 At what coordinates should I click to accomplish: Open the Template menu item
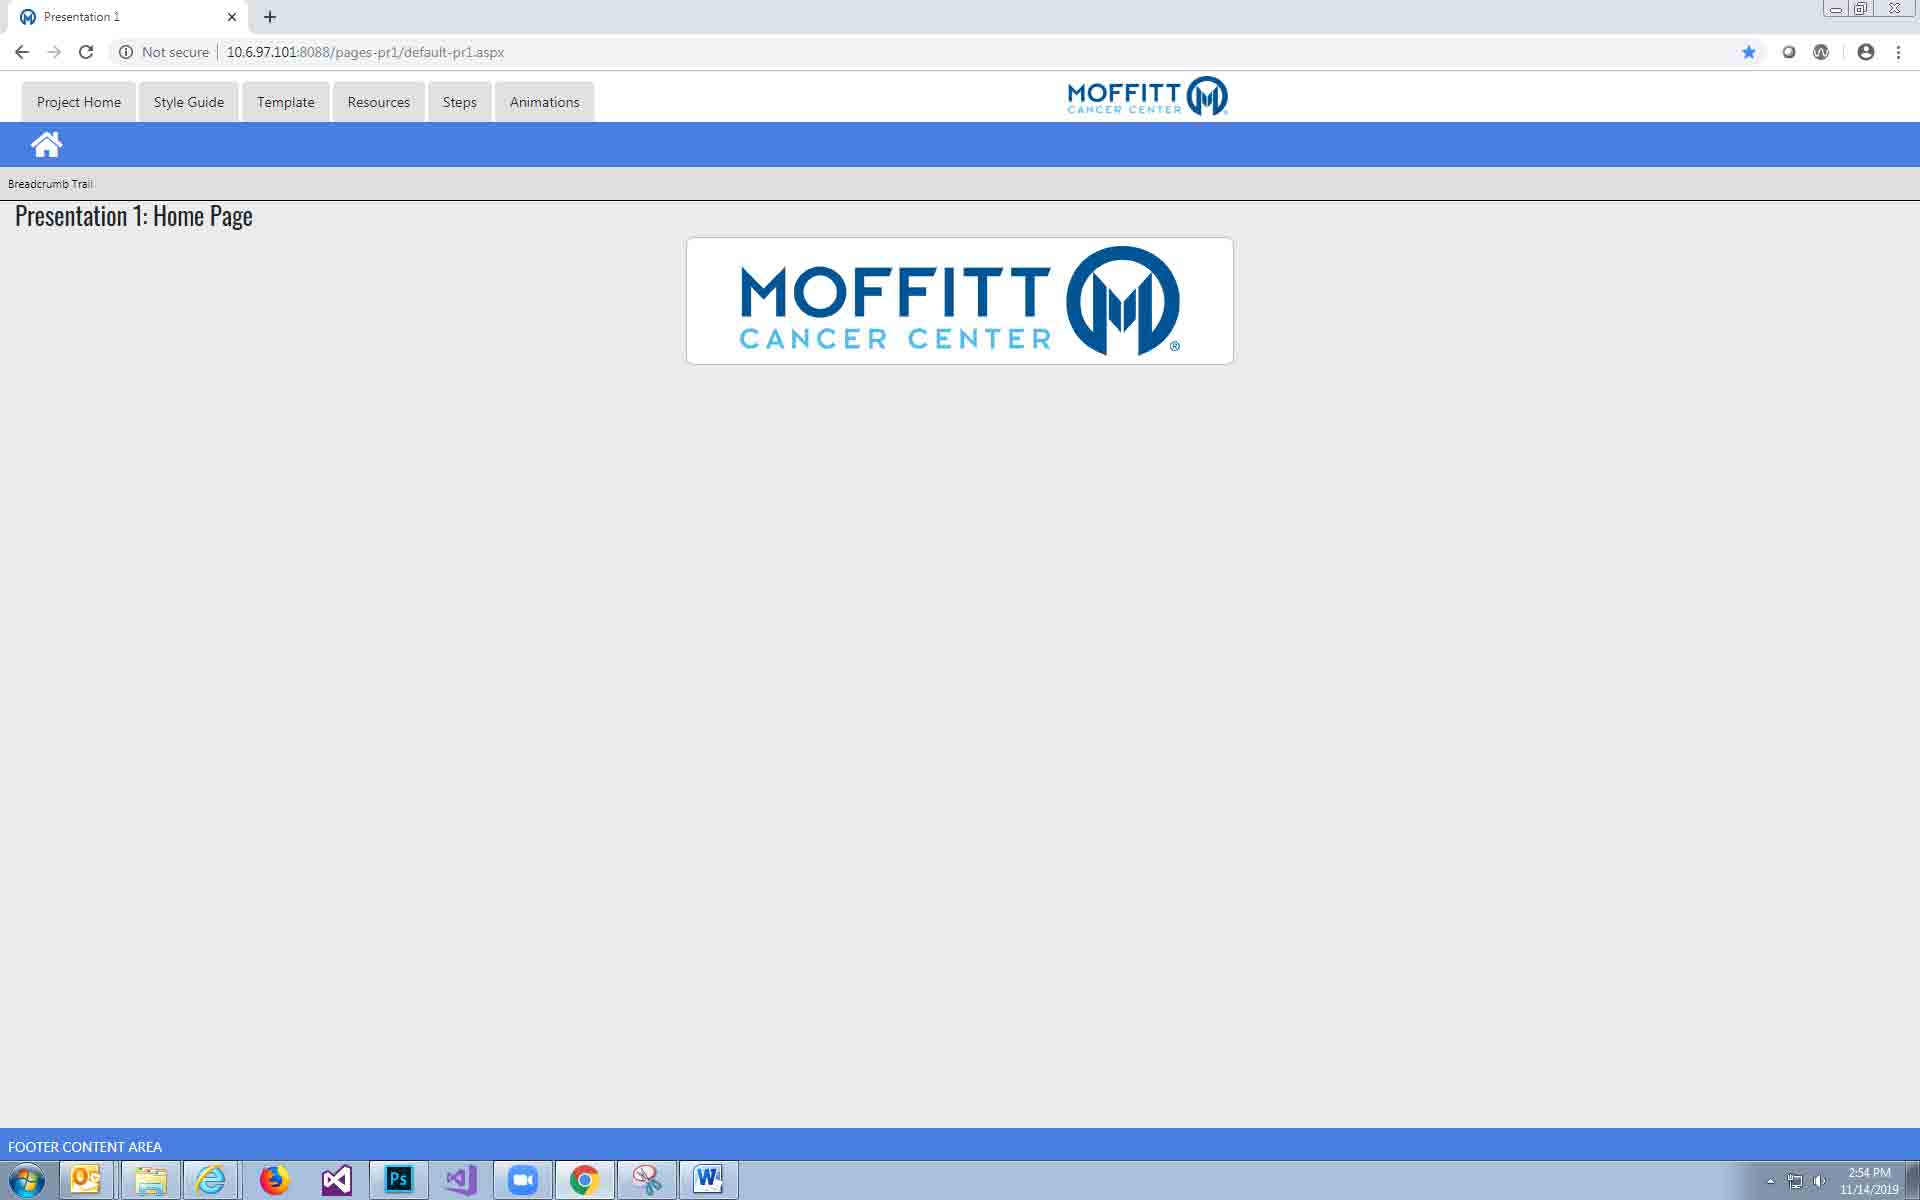click(x=285, y=102)
